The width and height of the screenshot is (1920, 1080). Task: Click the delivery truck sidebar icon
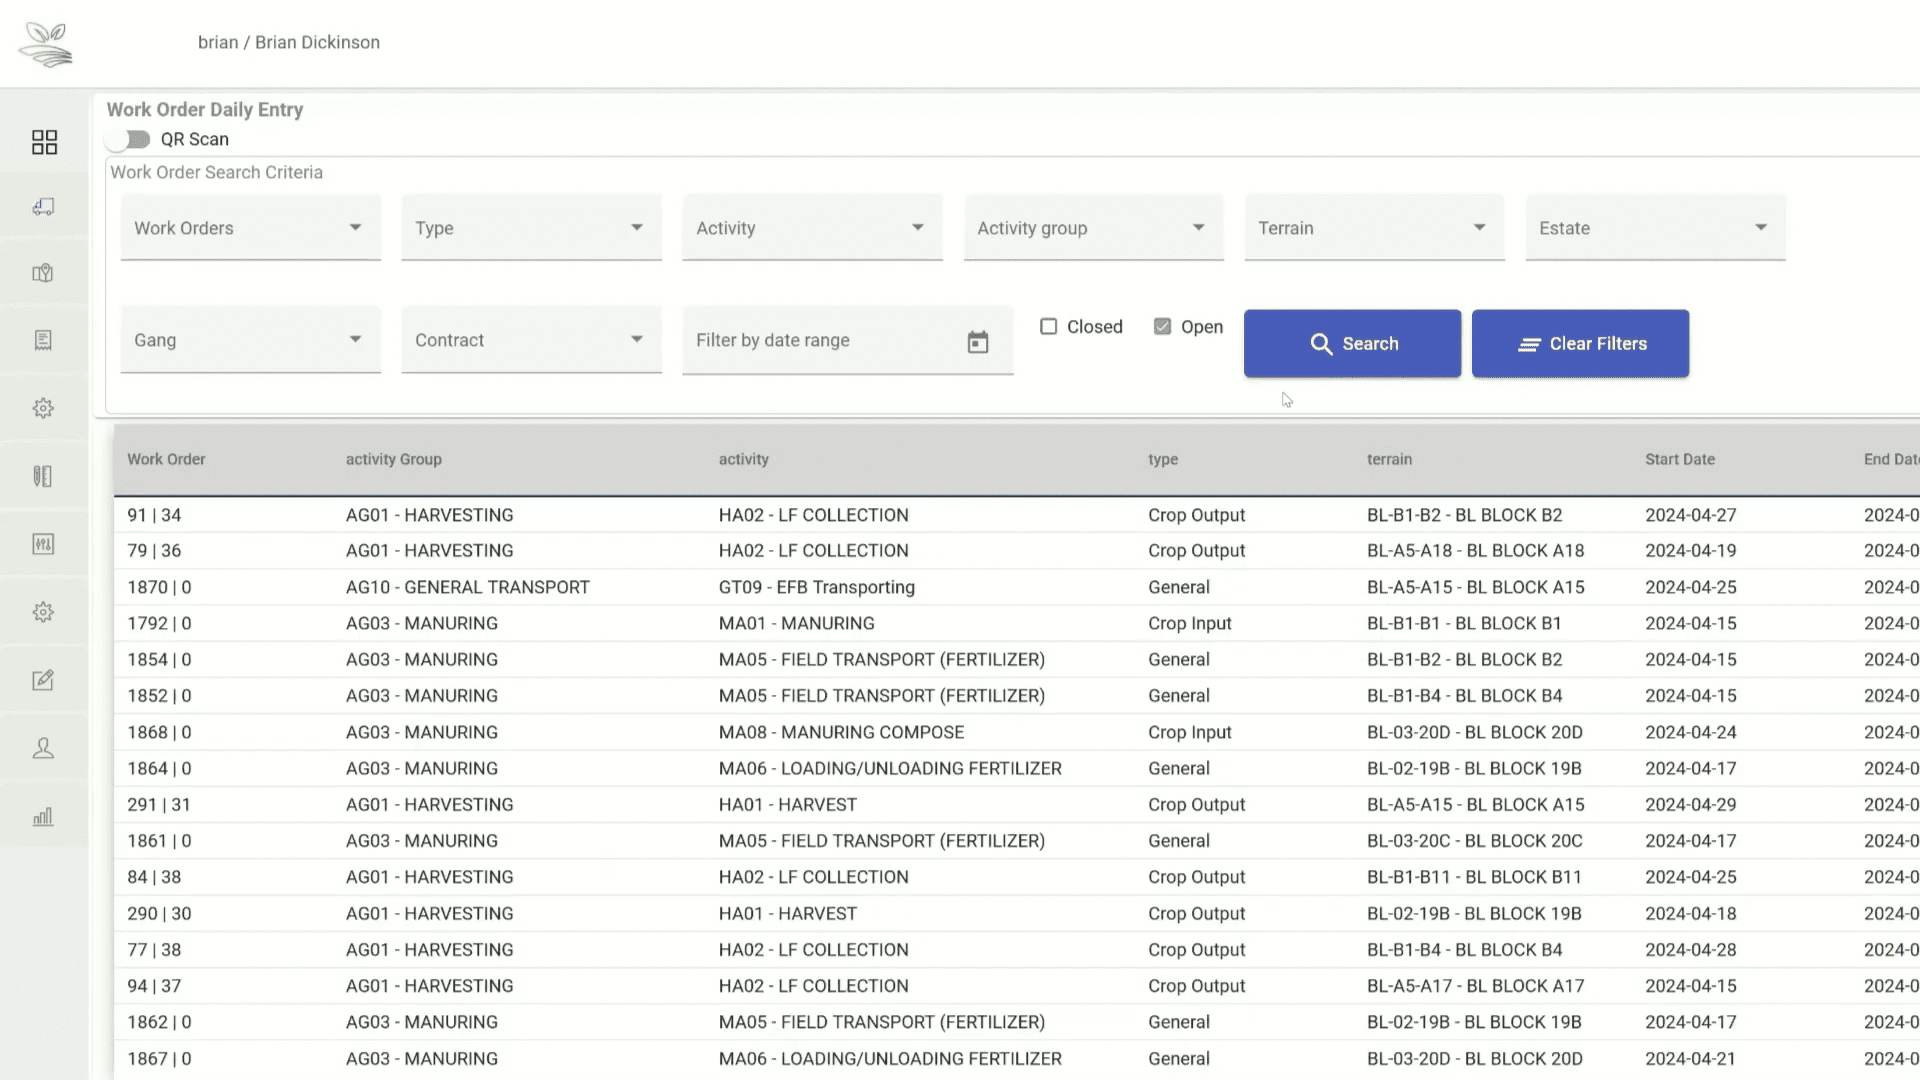point(43,207)
